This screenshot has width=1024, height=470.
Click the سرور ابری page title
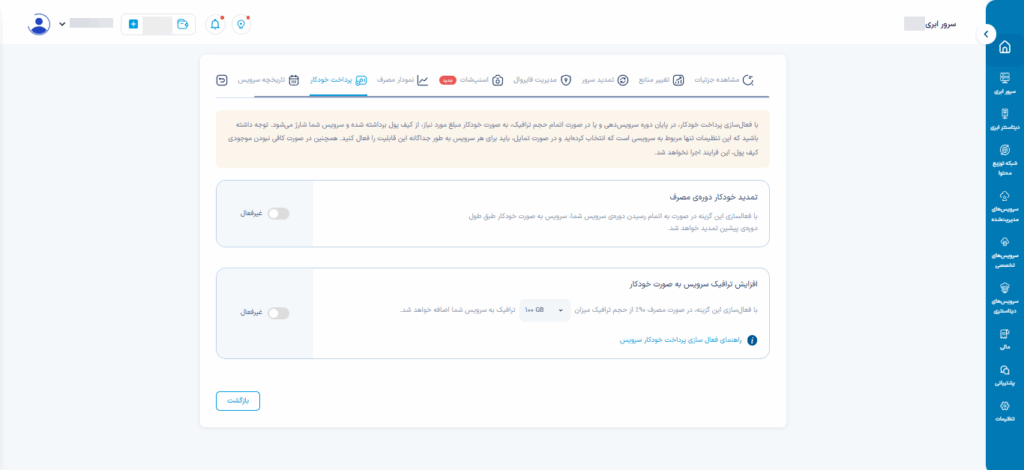[941, 24]
